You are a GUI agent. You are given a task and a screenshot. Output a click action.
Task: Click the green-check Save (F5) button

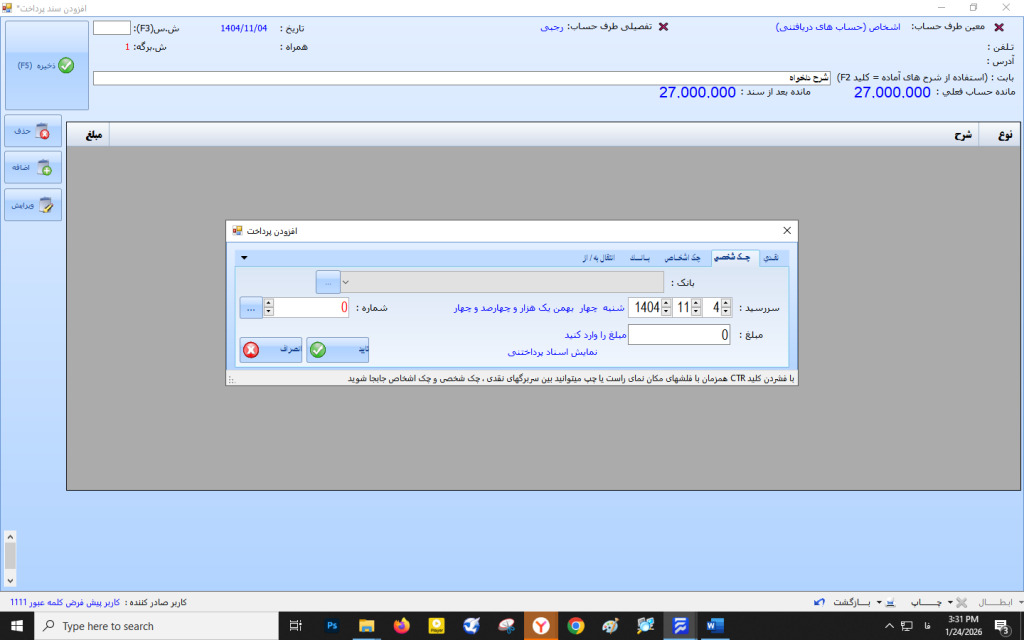(x=47, y=65)
